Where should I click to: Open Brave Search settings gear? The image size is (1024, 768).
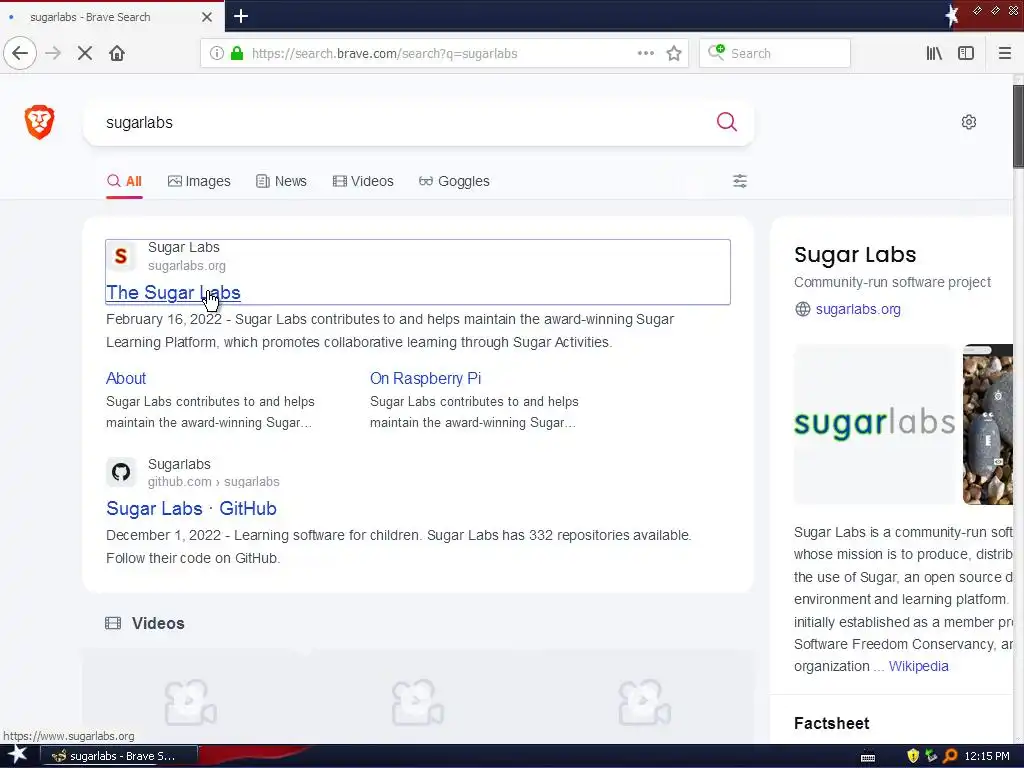click(x=968, y=122)
